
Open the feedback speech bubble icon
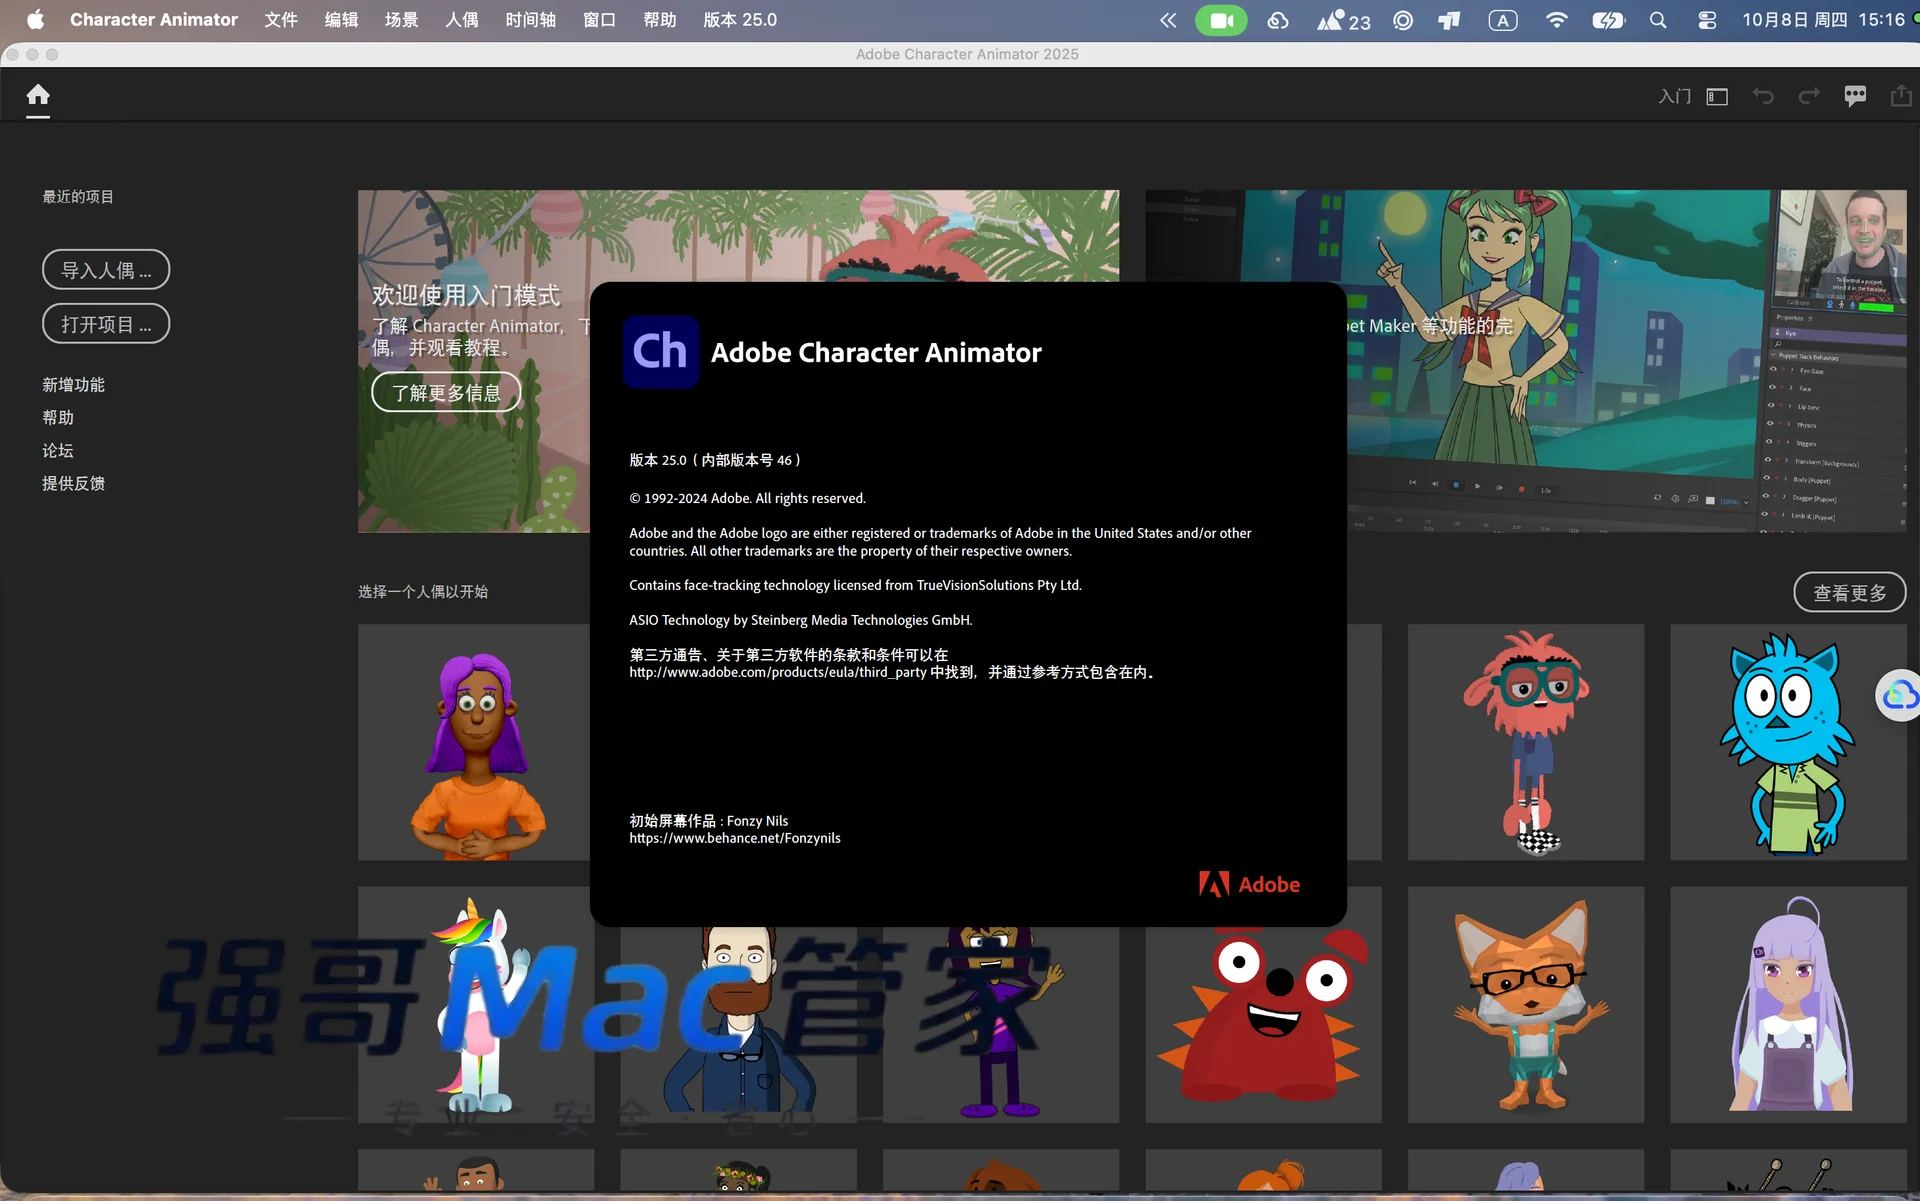[1855, 96]
